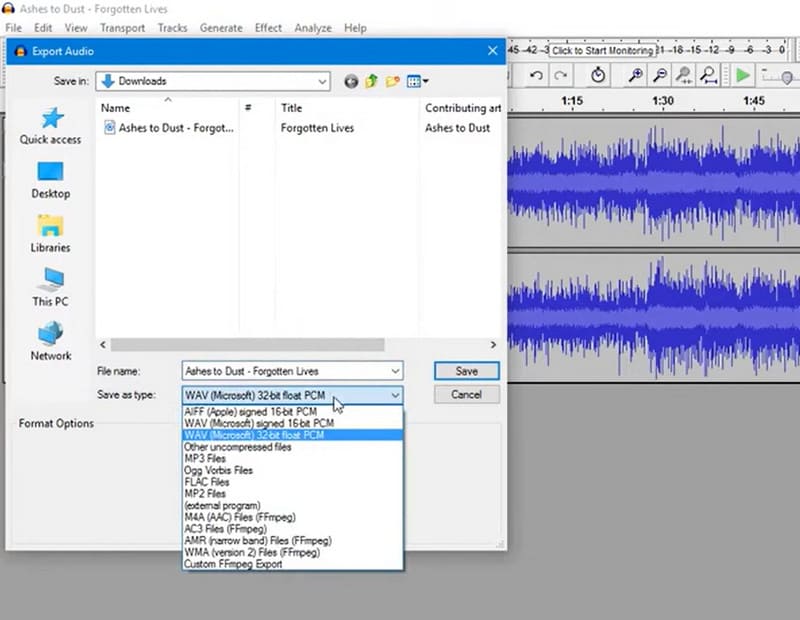The height and width of the screenshot is (620, 800).
Task: Click the back navigation globe icon
Action: point(351,81)
